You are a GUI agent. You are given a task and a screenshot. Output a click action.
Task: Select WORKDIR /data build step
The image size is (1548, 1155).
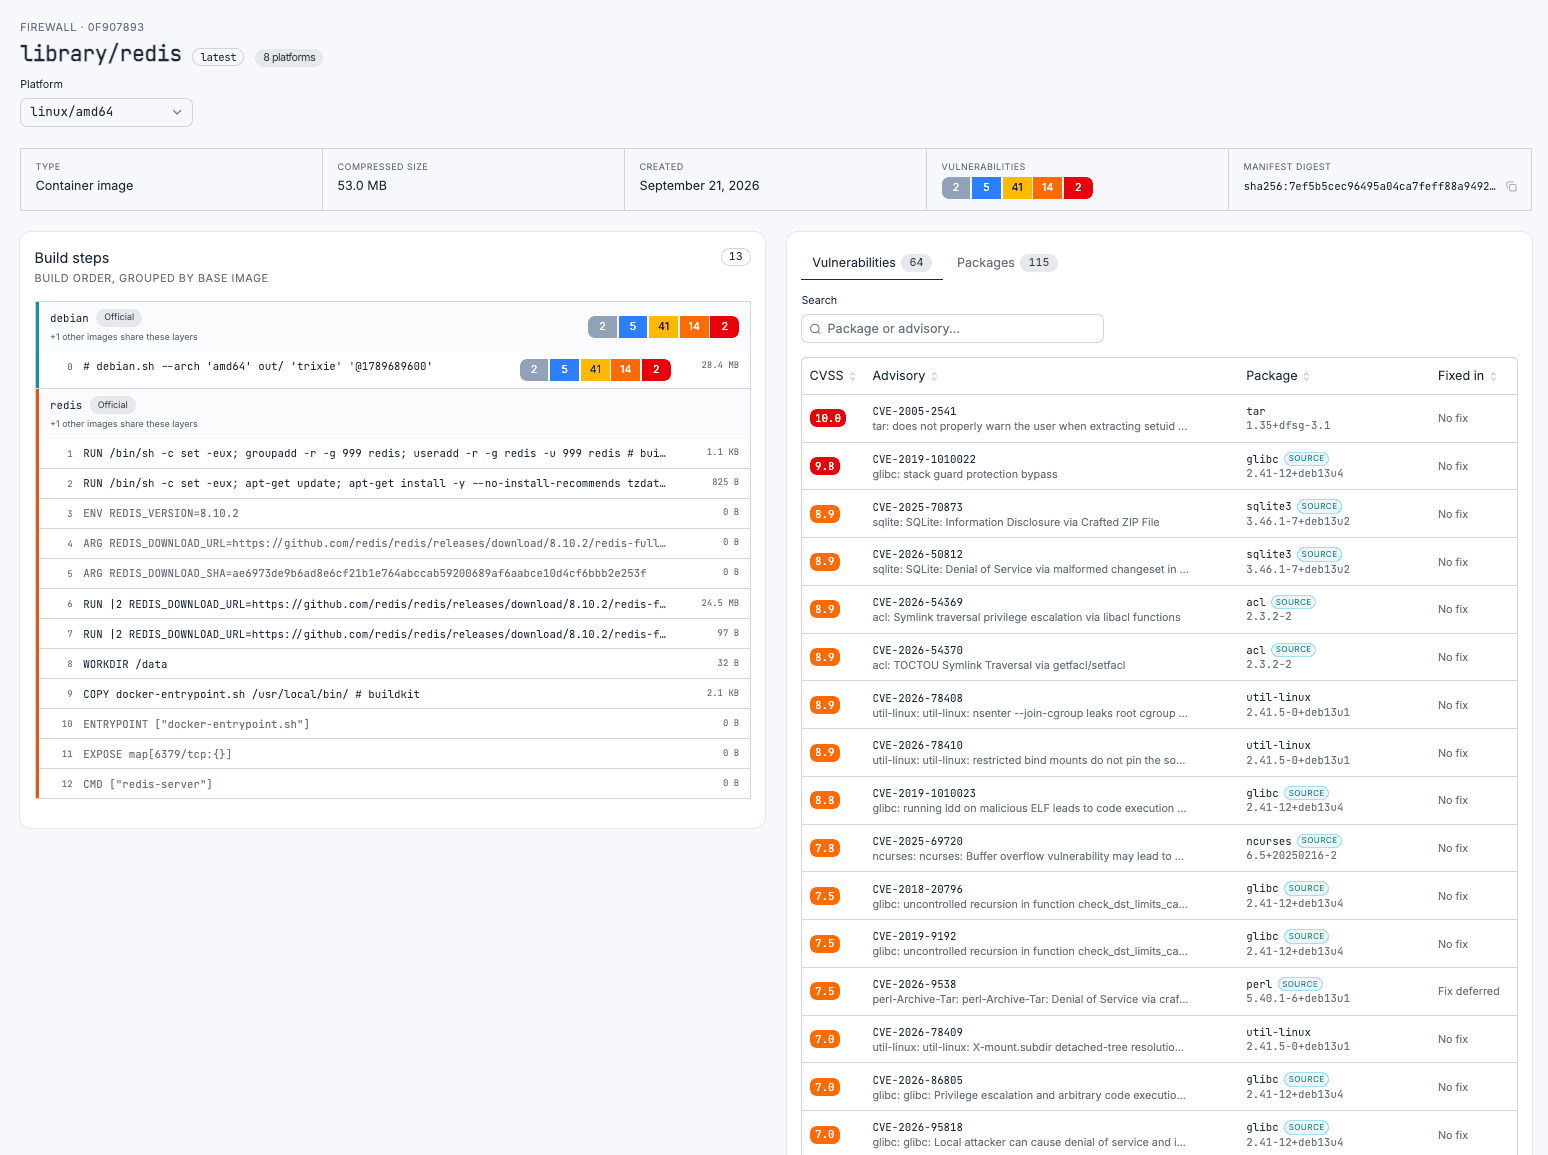393,664
